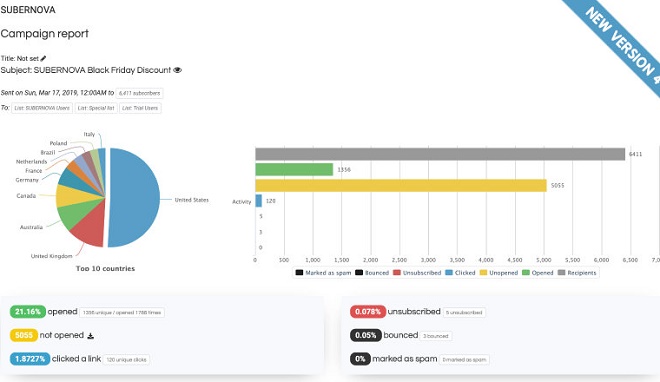
Task: Toggle Unsubscribed series in chart legend
Action: 417,273
